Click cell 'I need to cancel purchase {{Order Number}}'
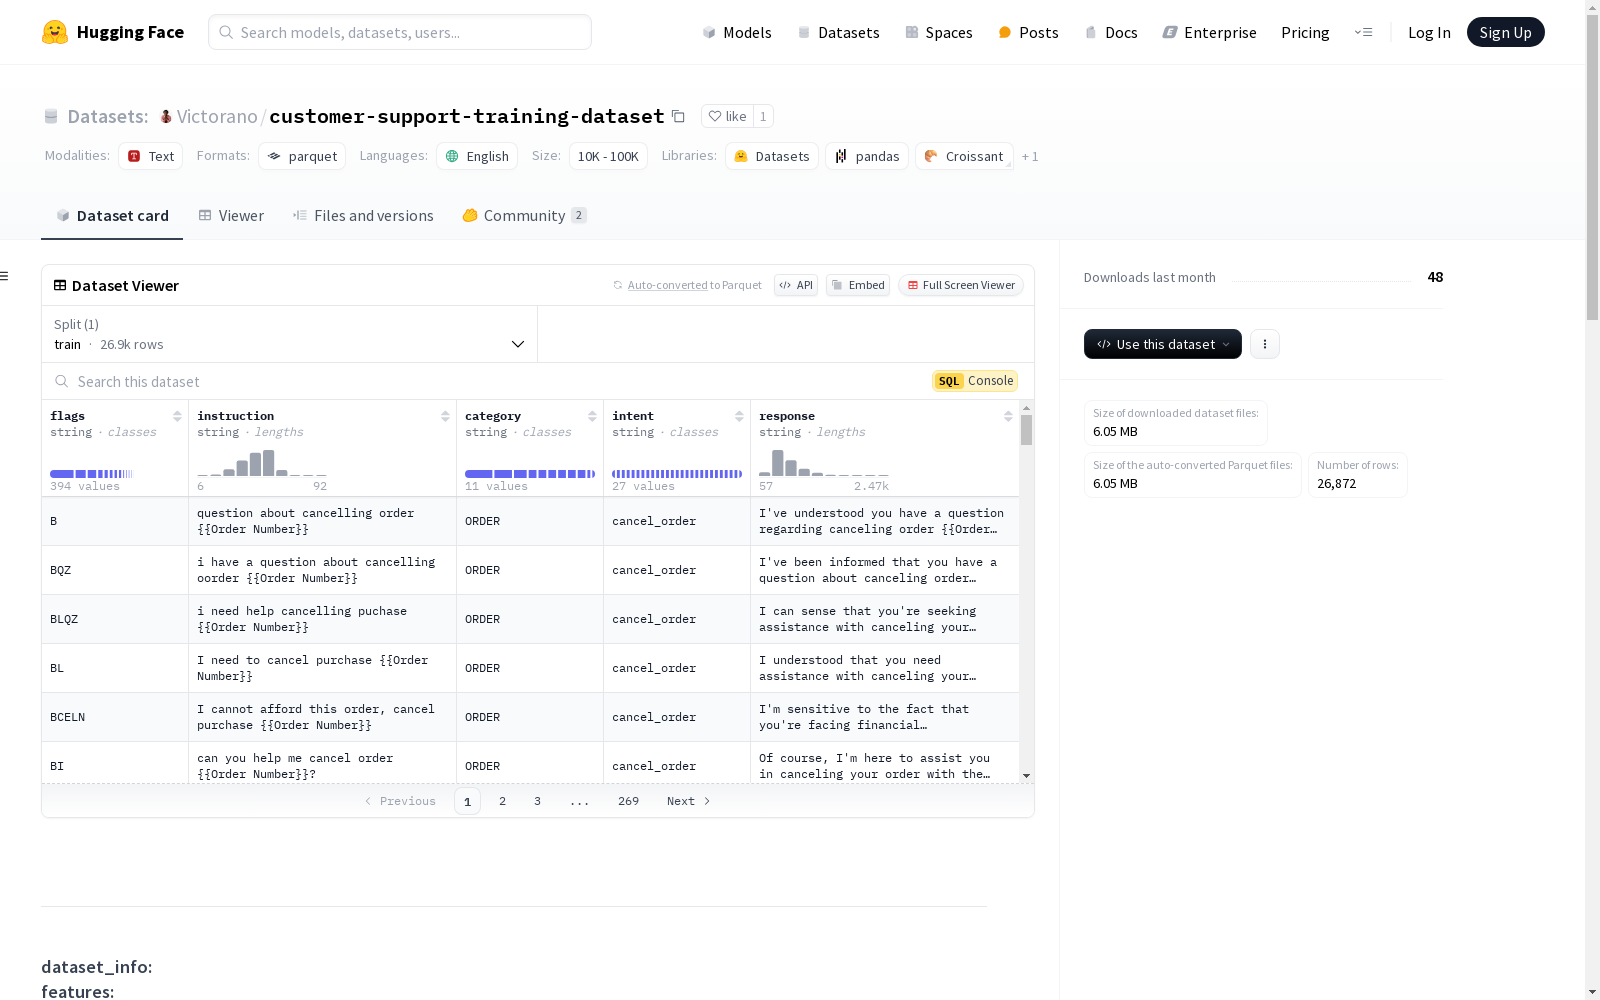Screen dimensions: 1600x1000 pos(322,668)
